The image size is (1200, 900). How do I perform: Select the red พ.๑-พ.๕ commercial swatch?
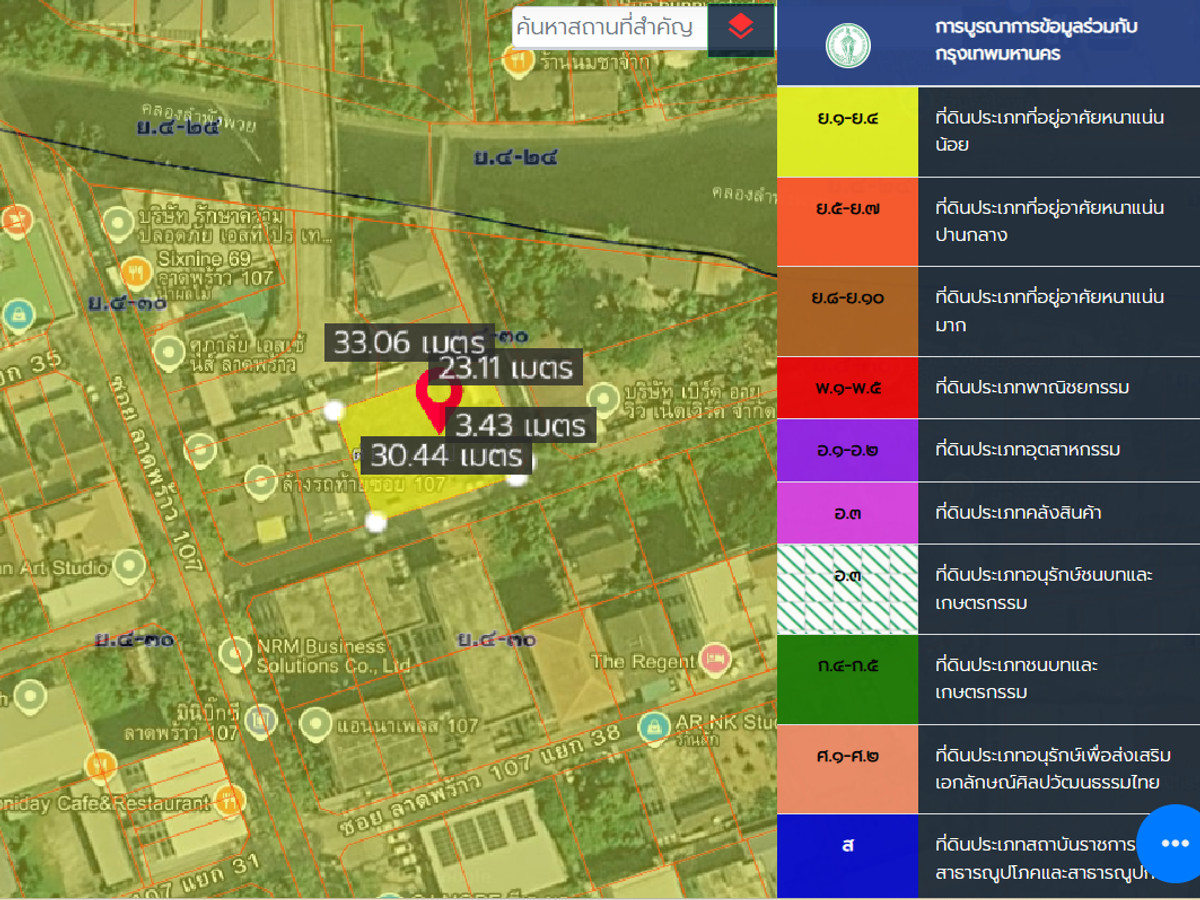point(847,387)
